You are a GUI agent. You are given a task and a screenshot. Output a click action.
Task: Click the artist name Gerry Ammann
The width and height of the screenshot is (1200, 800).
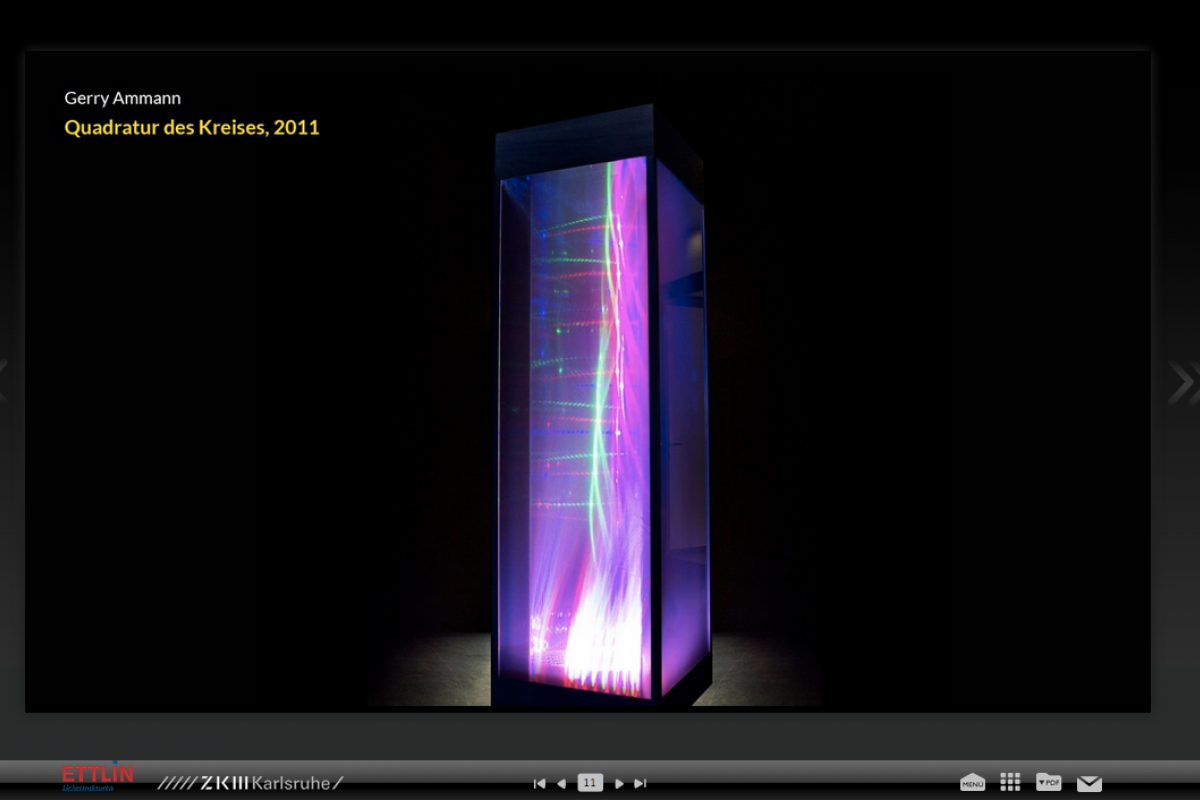[122, 98]
